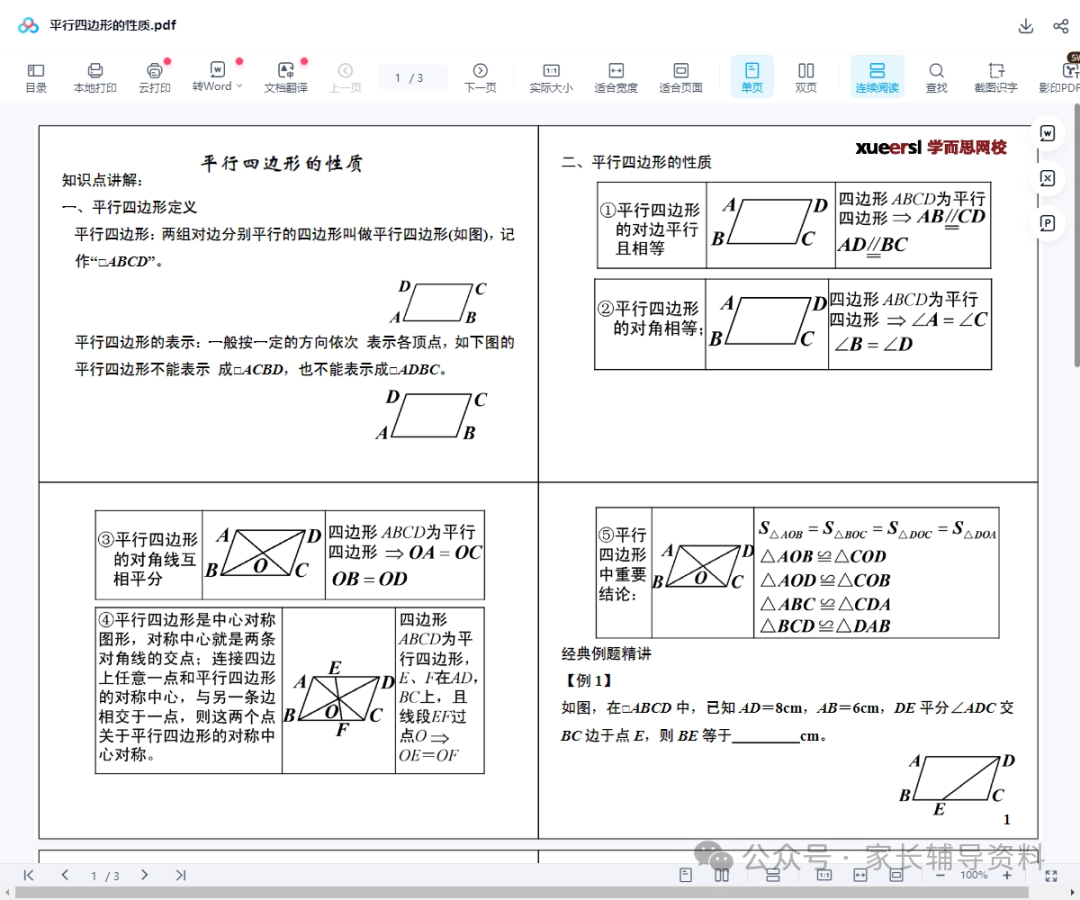Select double page layout in bottom bar
Image resolution: width=1080 pixels, height=900 pixels.
721,875
